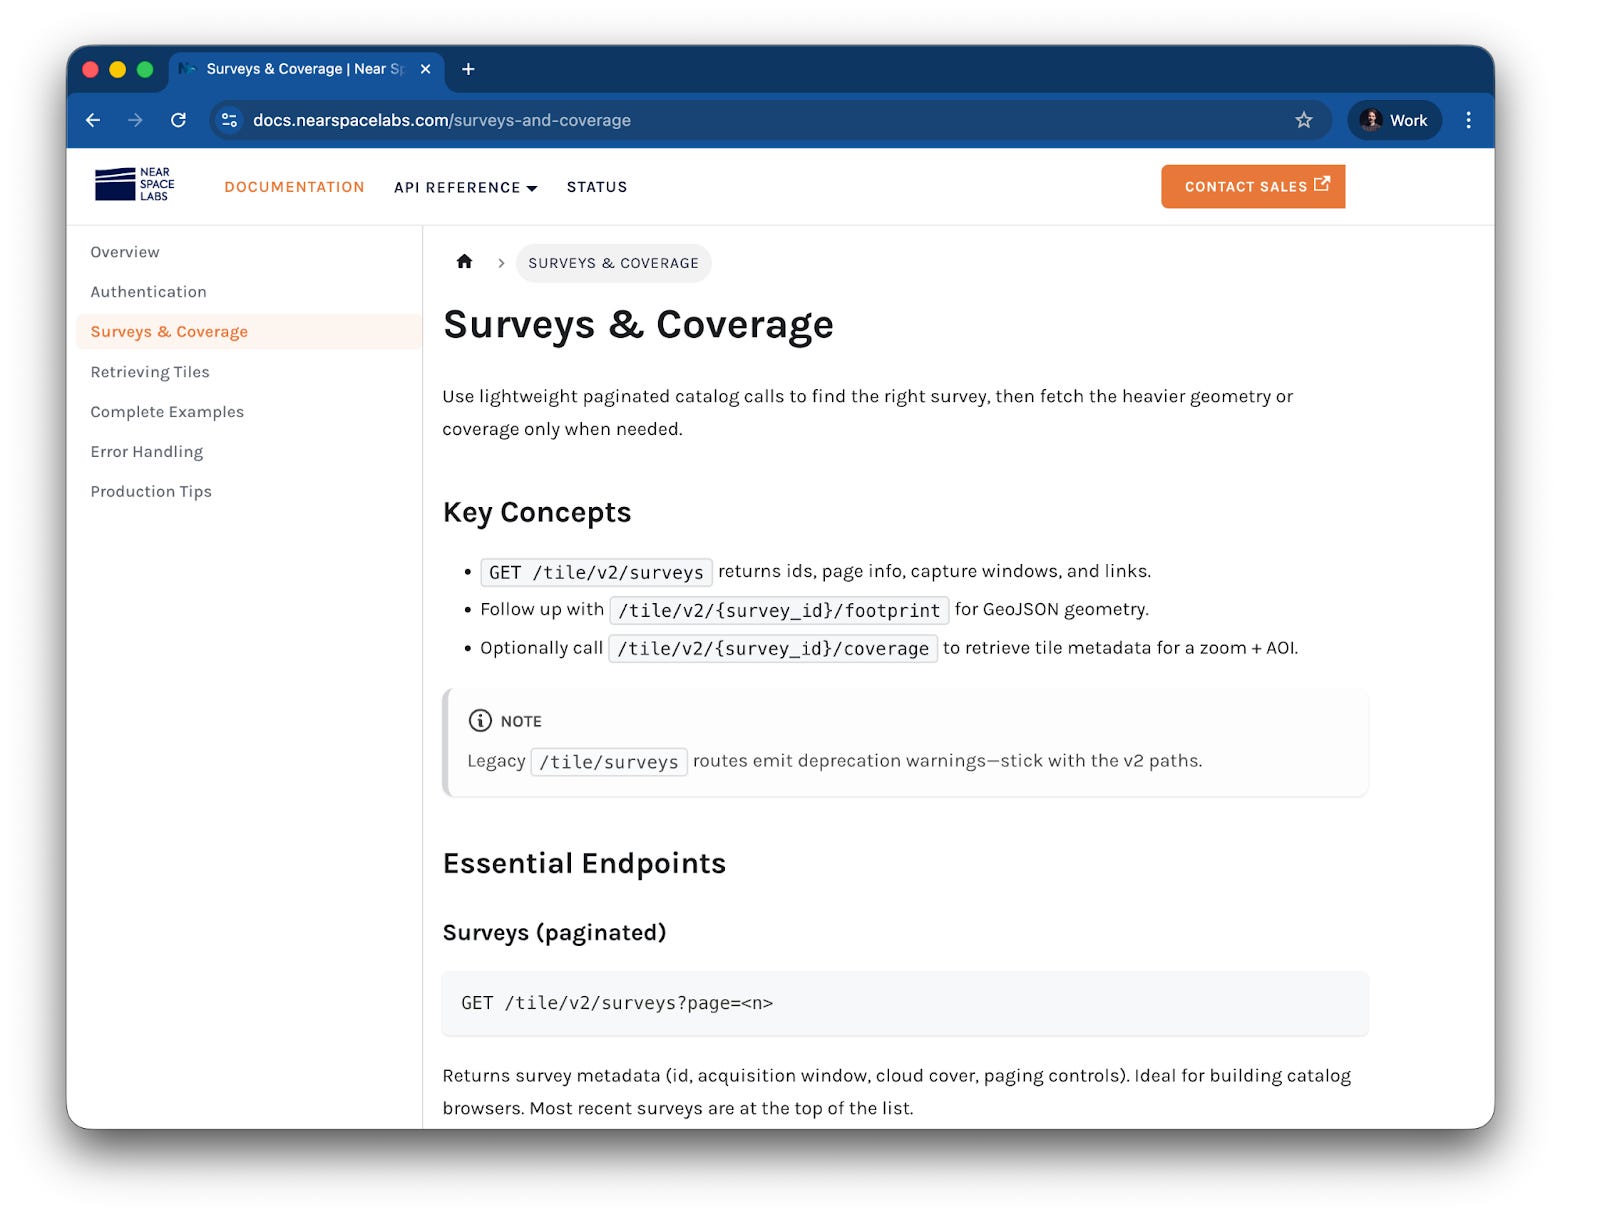Click the /tile/v2/{survey_id}/footprint inline code

pos(779,610)
